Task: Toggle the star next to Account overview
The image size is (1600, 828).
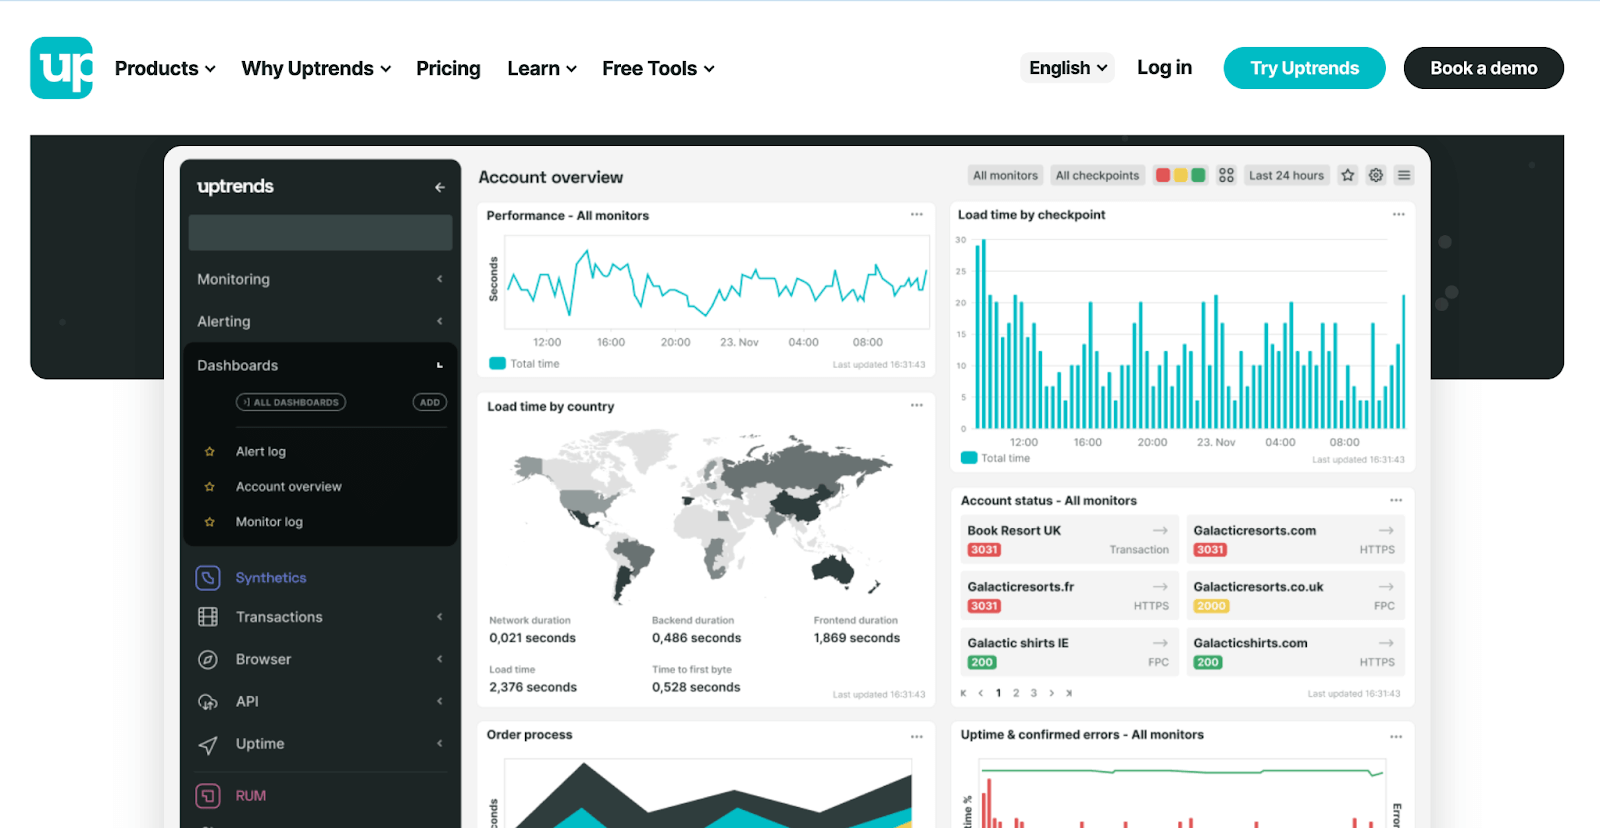Action: point(210,487)
